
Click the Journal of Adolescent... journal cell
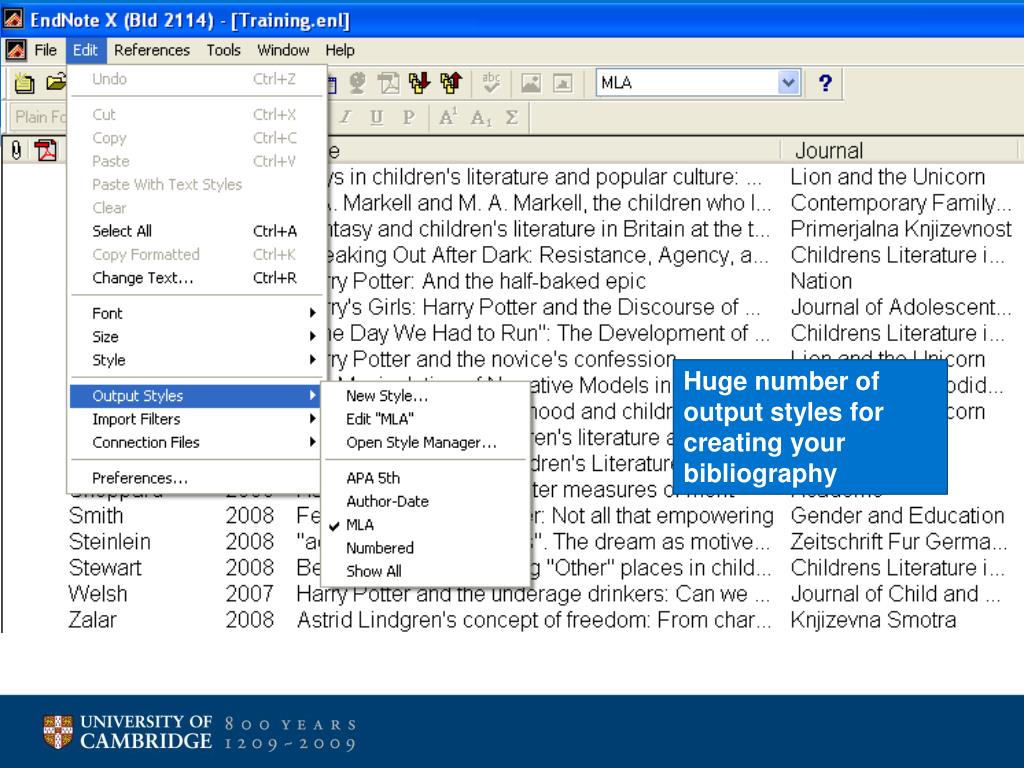coord(901,307)
